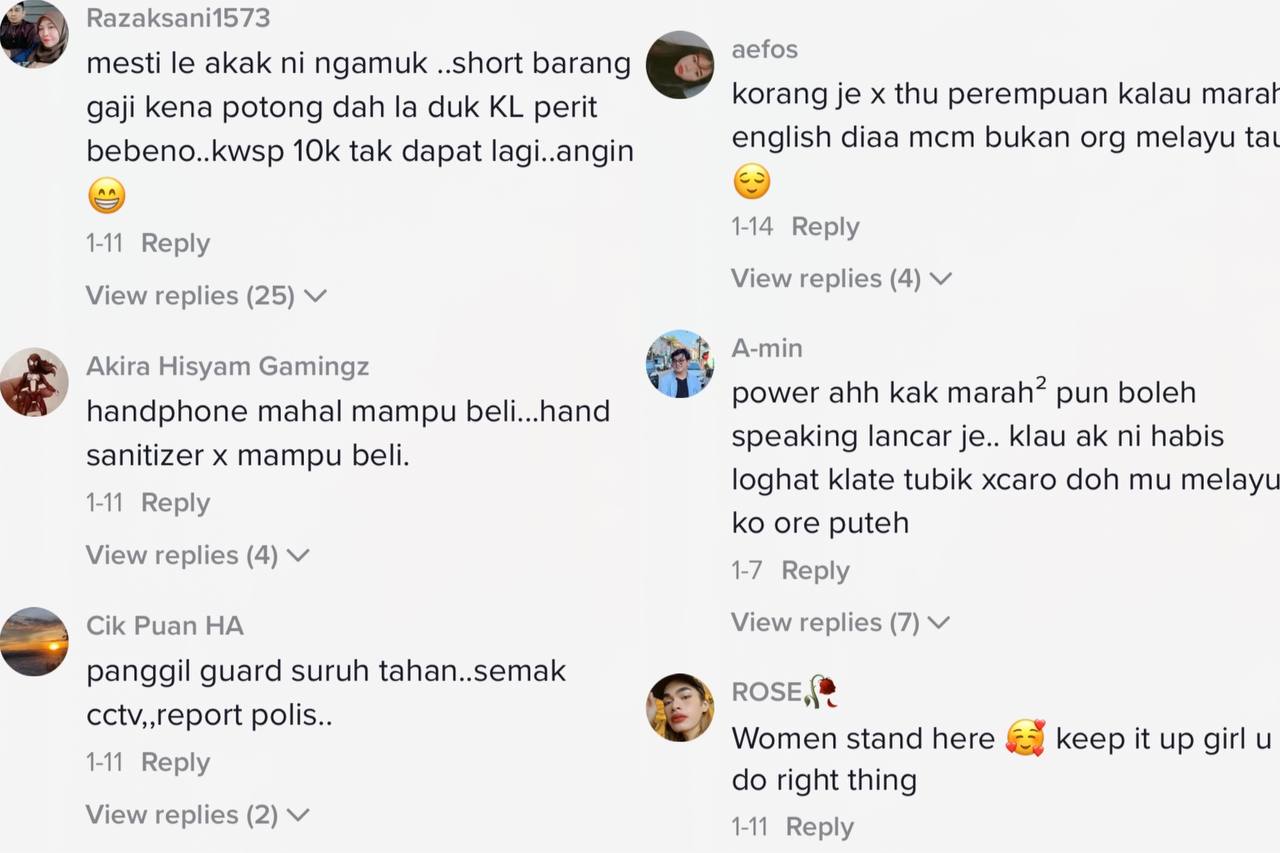Expand 4 replies under Akira Hisyam comment
The width and height of the screenshot is (1280, 853).
pyautogui.click(x=197, y=555)
